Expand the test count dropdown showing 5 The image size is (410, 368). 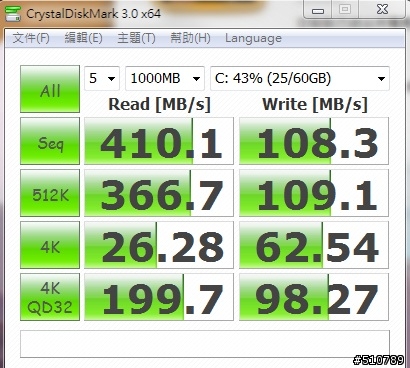[x=102, y=78]
